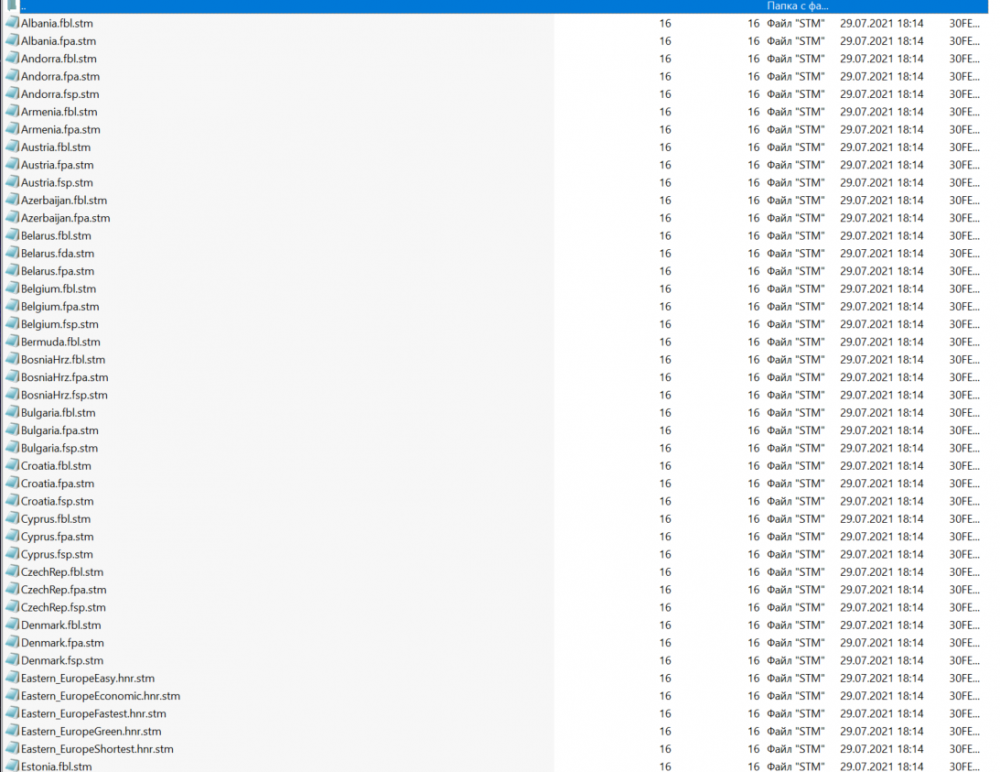Click the file icon beside Belarus.fda.stm
This screenshot has width=1000, height=772.
click(x=12, y=253)
